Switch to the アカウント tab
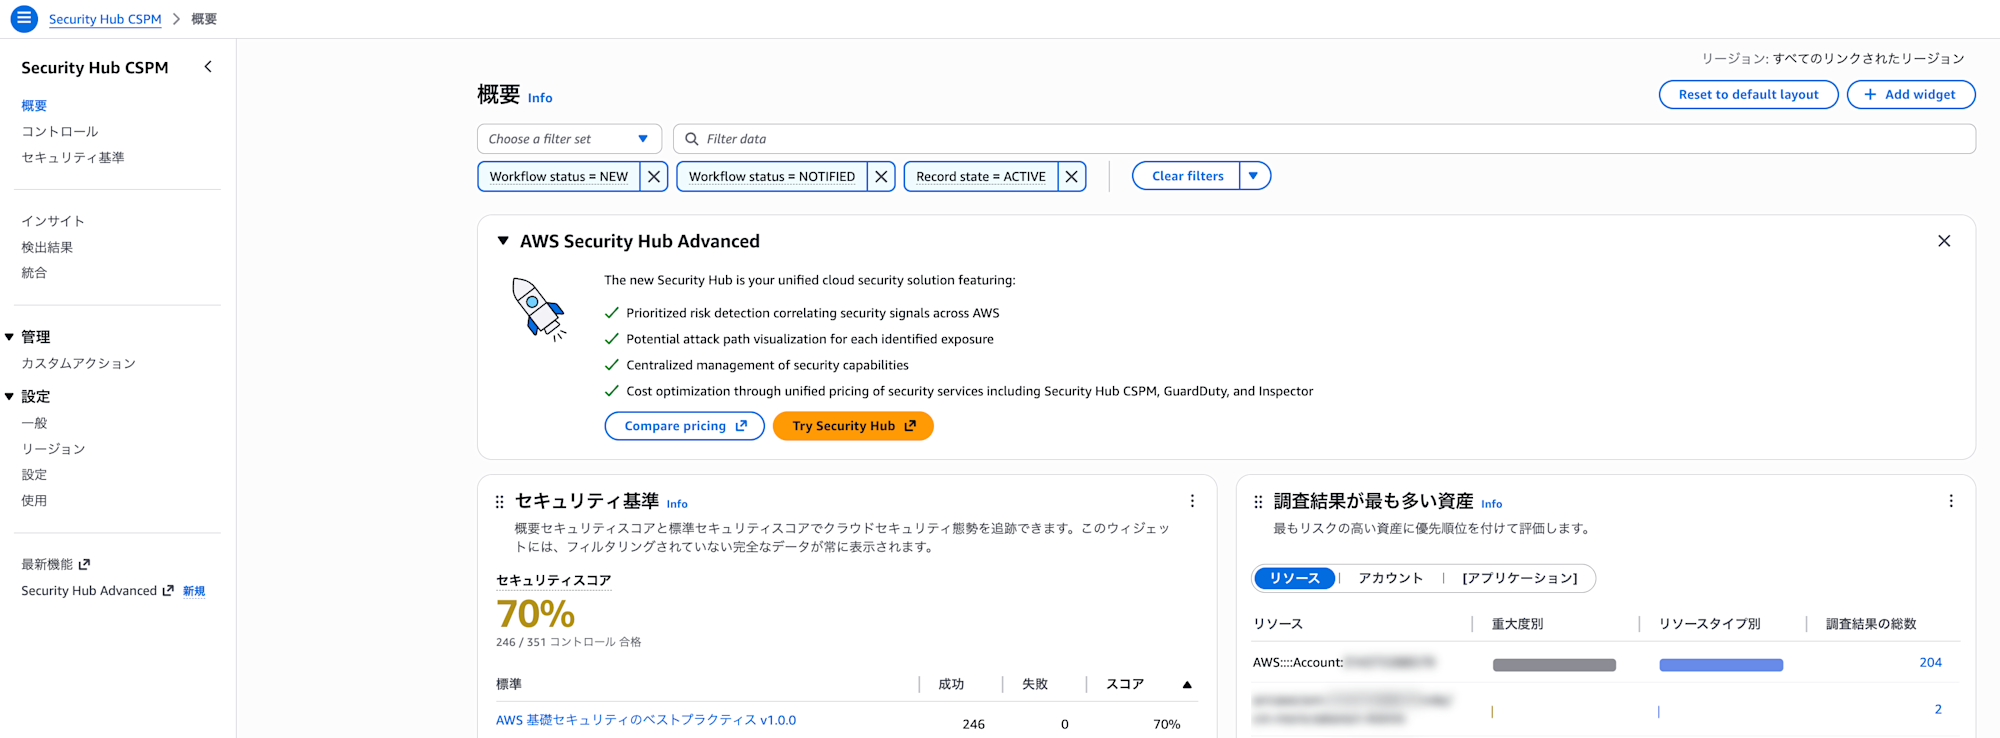The height and width of the screenshot is (738, 2000). click(1390, 578)
